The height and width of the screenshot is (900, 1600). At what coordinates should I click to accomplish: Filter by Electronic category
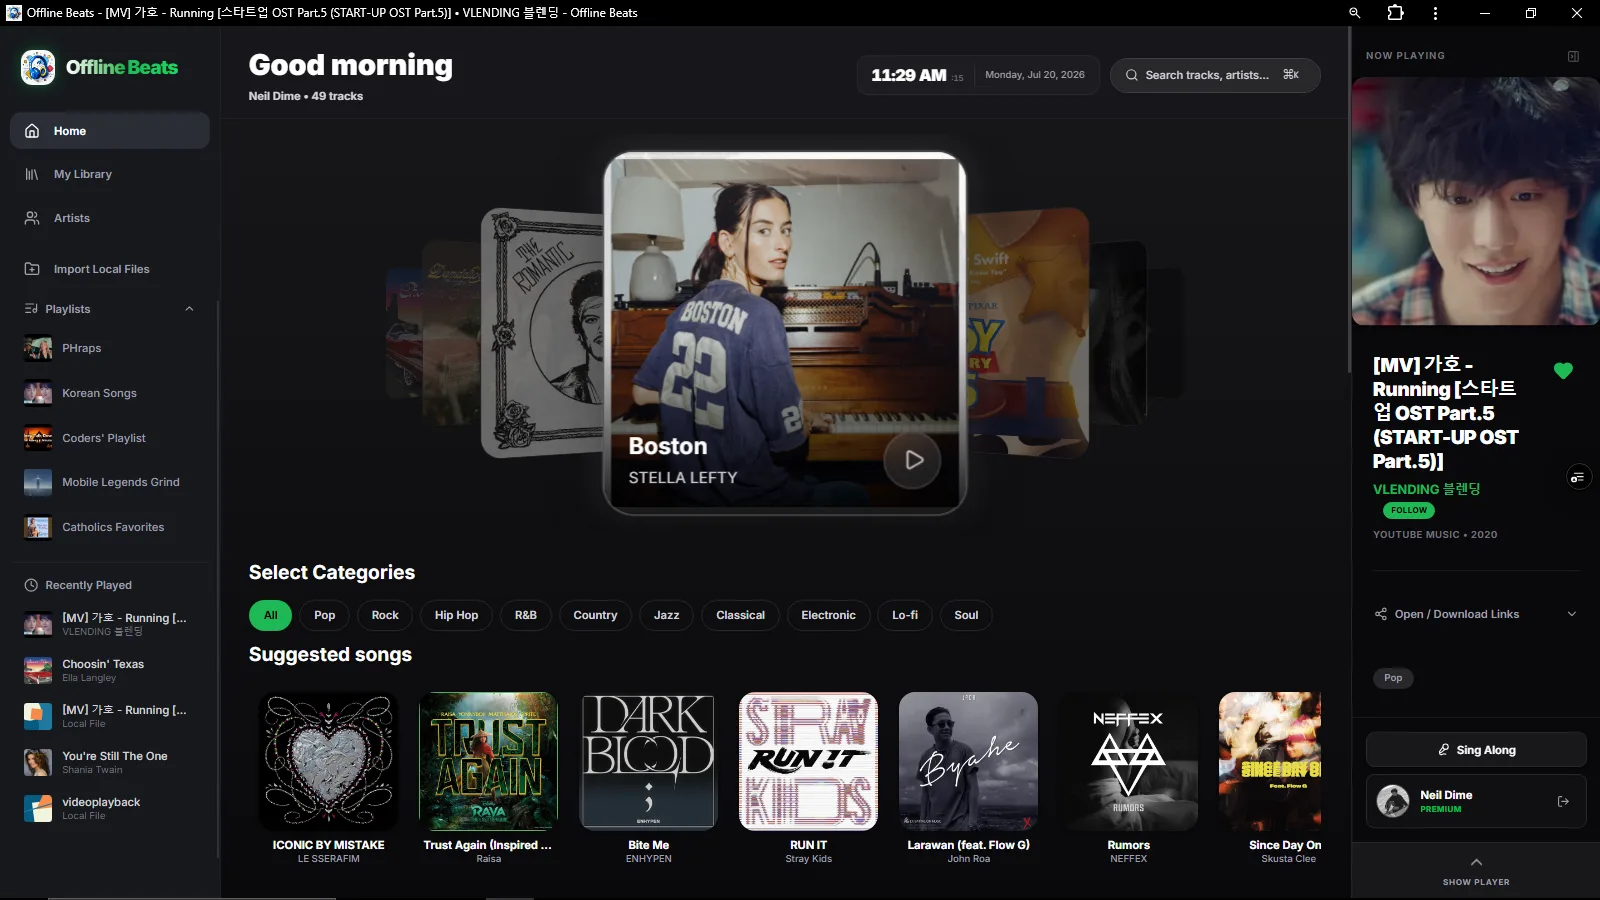pos(828,615)
